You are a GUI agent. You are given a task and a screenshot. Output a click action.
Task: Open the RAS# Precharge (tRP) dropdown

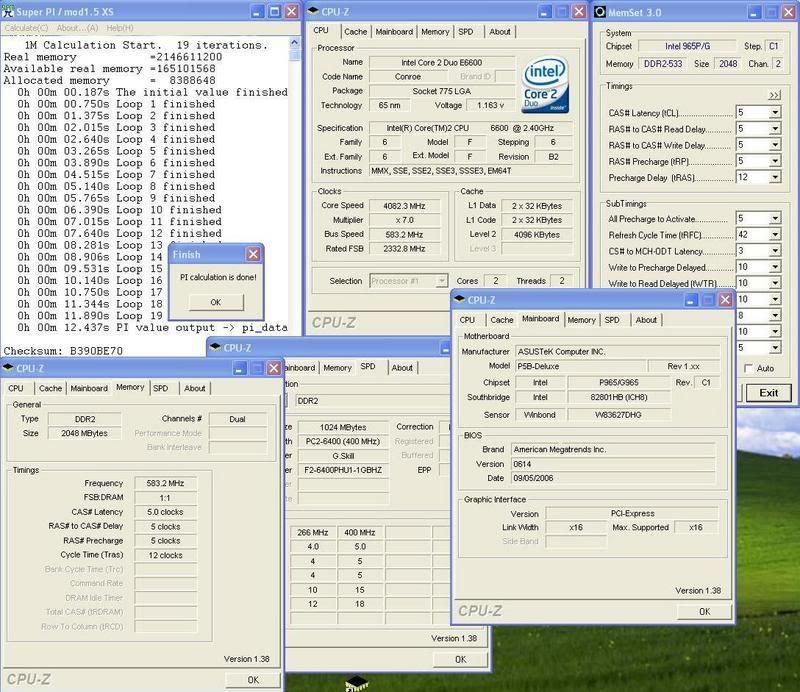(x=775, y=161)
